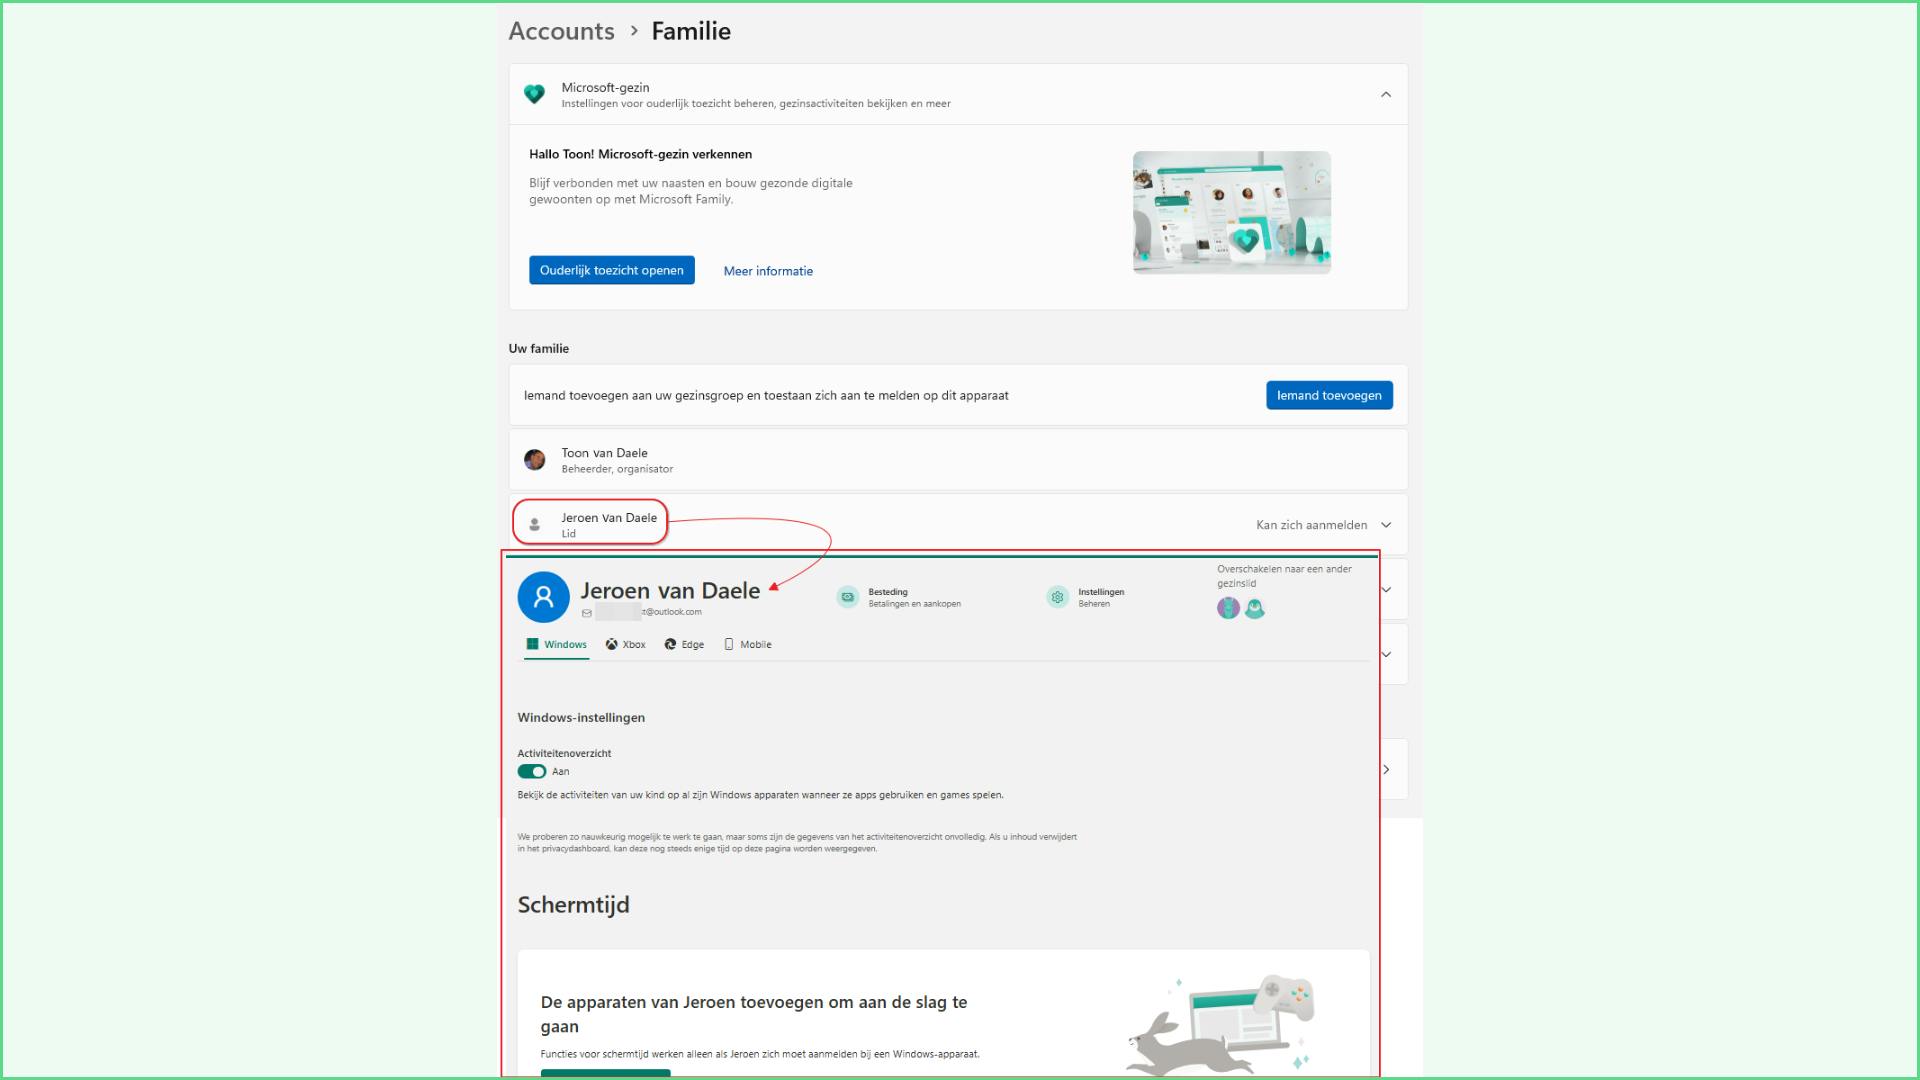Click Toon van Daele's profile photo

(535, 460)
